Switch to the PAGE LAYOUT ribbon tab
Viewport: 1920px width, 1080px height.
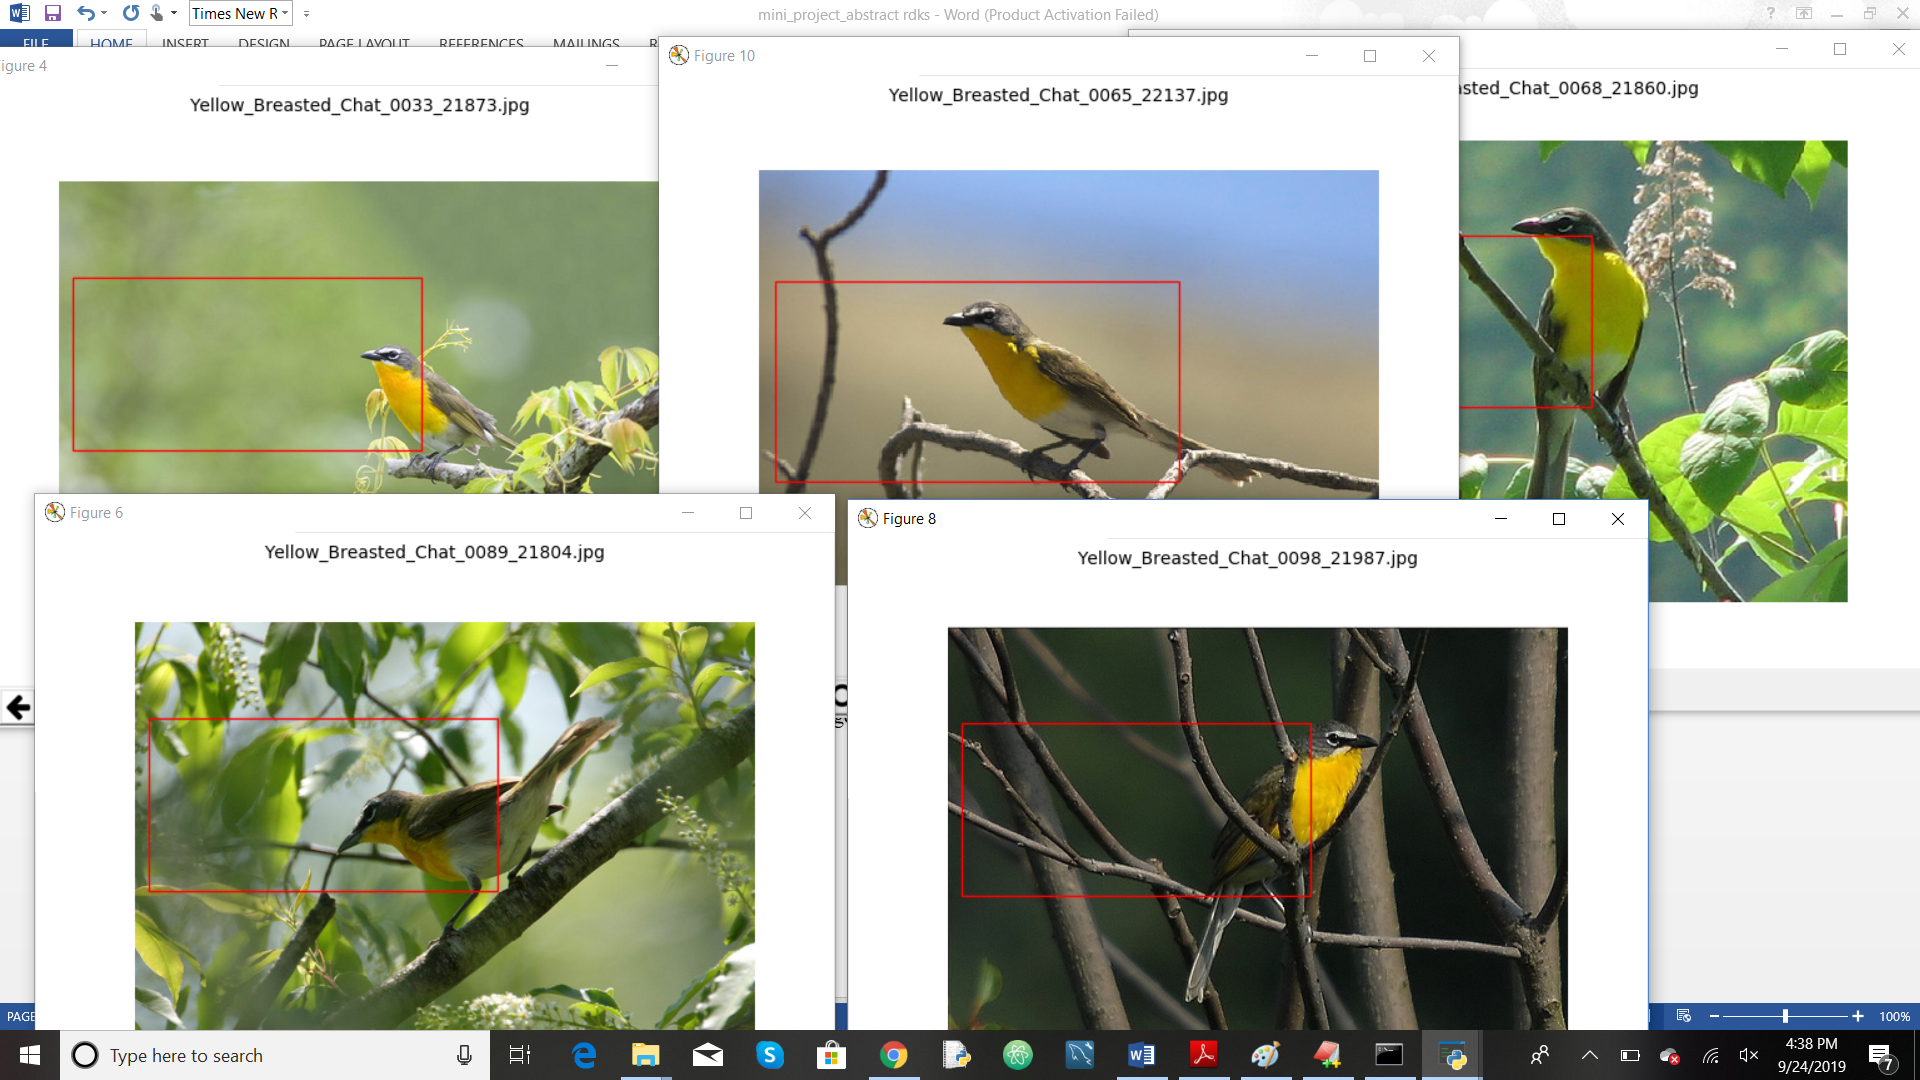point(364,43)
